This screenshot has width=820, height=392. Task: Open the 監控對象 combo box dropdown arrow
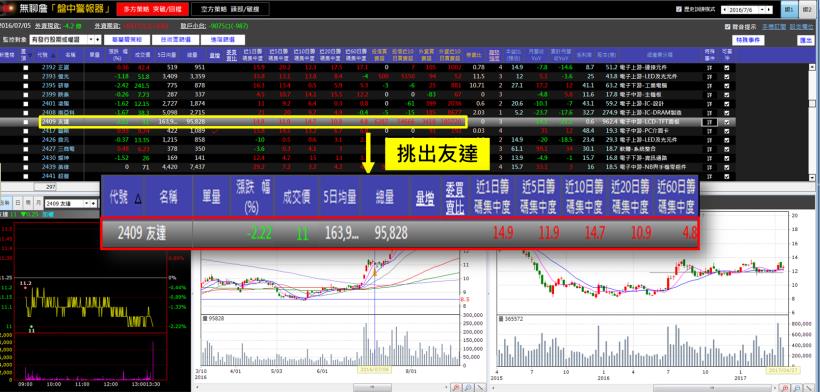(91, 39)
